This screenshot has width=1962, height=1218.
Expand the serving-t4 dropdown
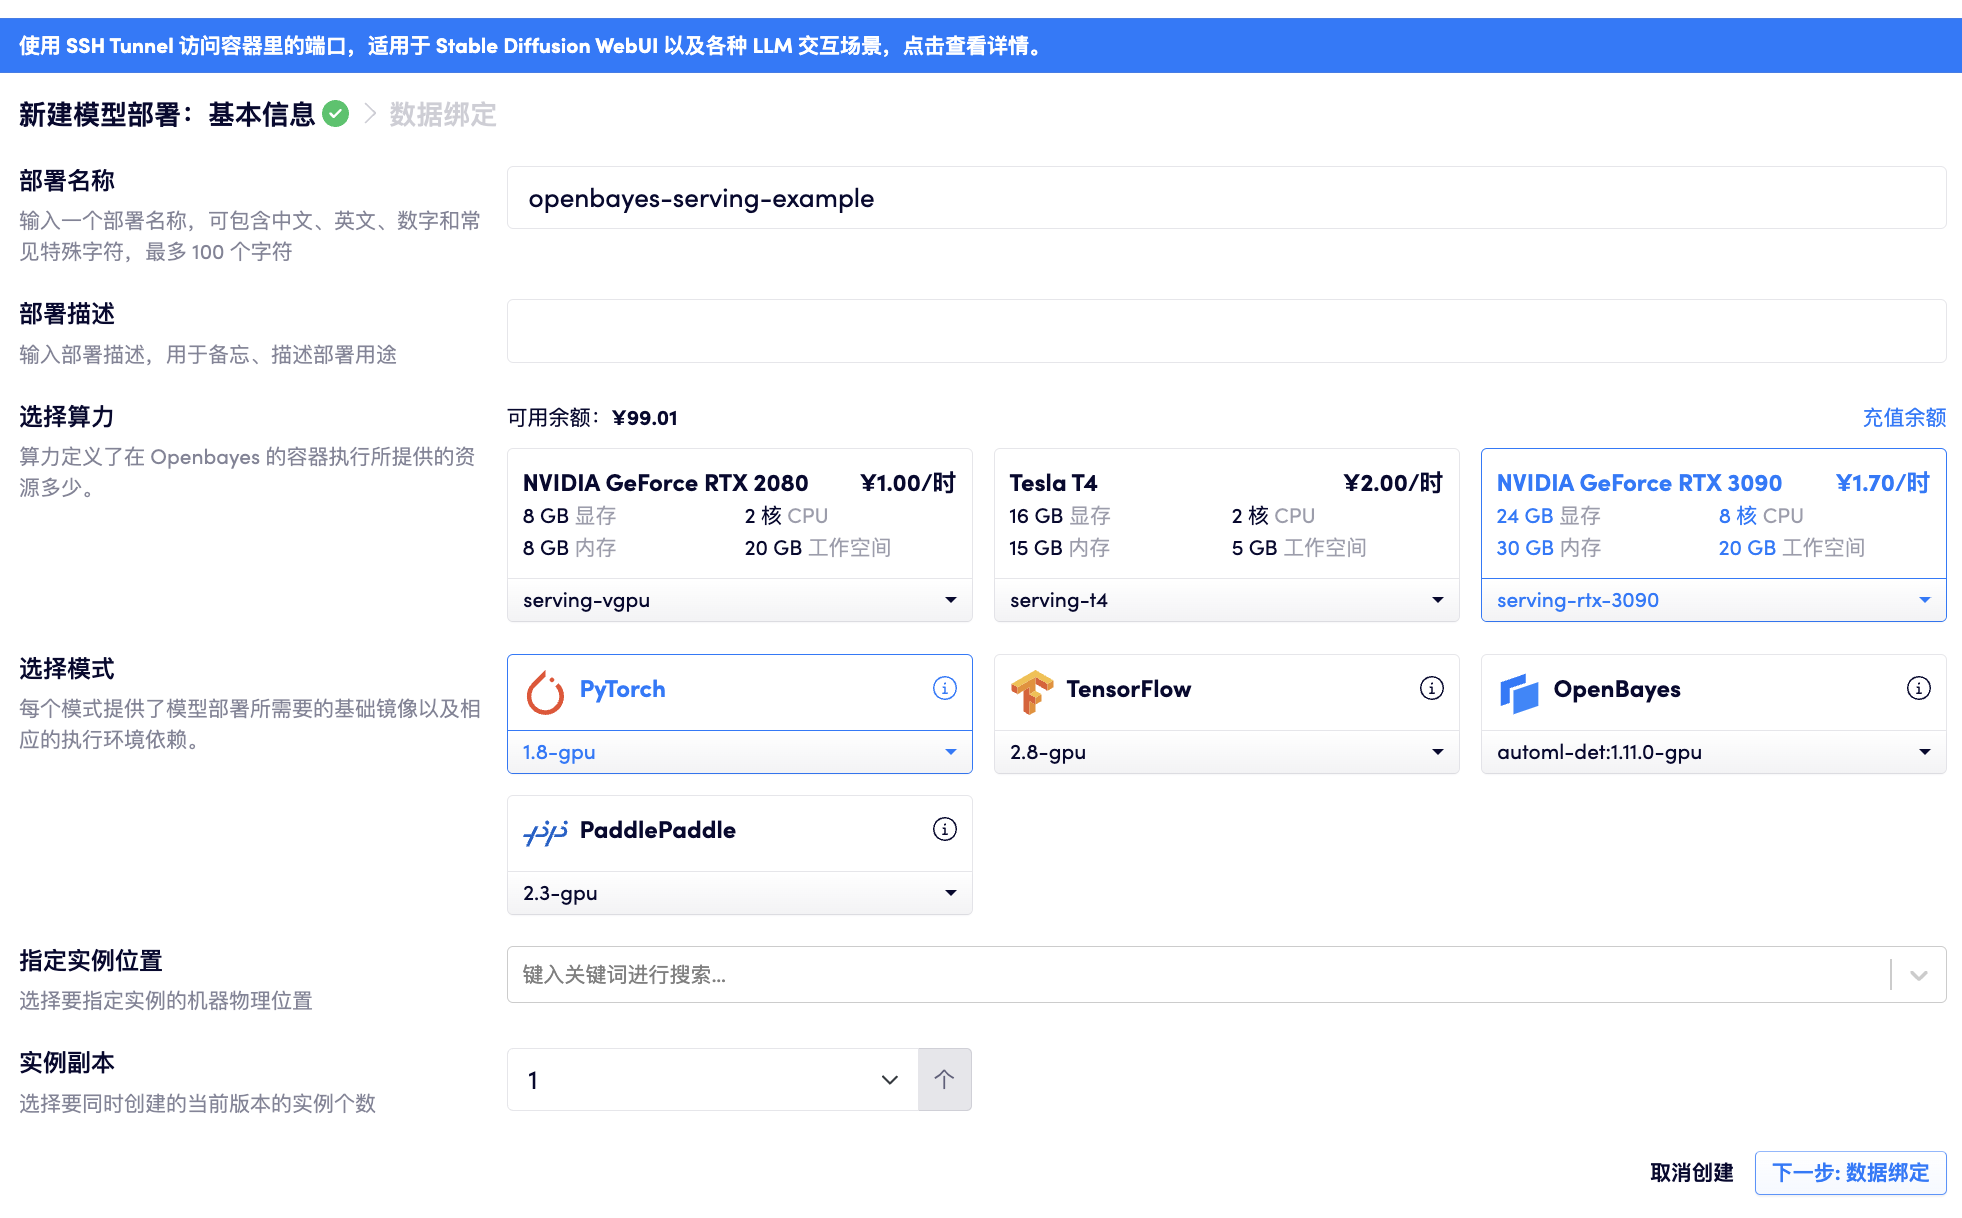click(x=1226, y=600)
